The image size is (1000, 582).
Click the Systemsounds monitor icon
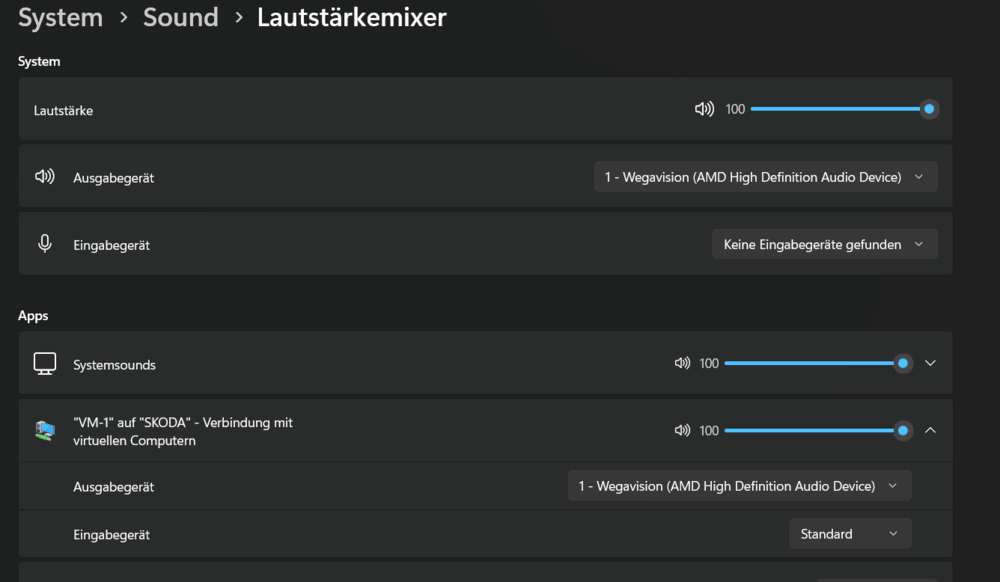(45, 364)
